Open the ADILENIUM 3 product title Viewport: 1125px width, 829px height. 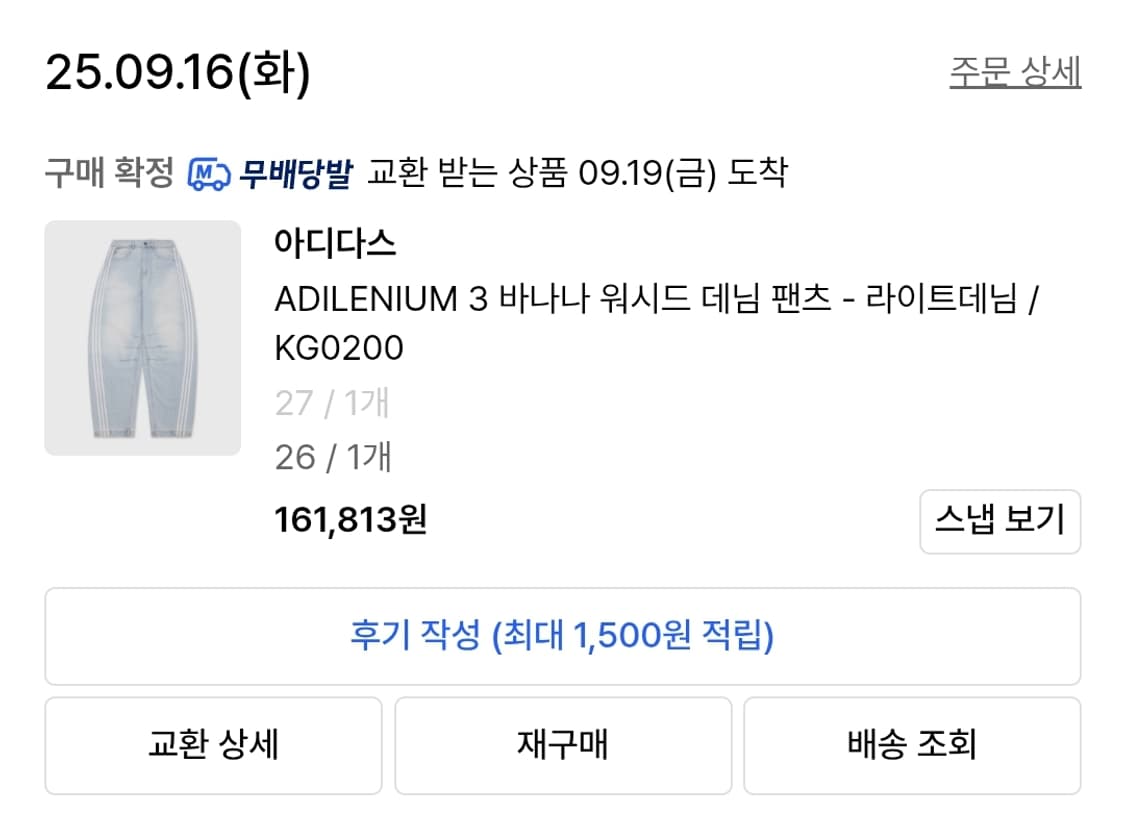(x=600, y=302)
